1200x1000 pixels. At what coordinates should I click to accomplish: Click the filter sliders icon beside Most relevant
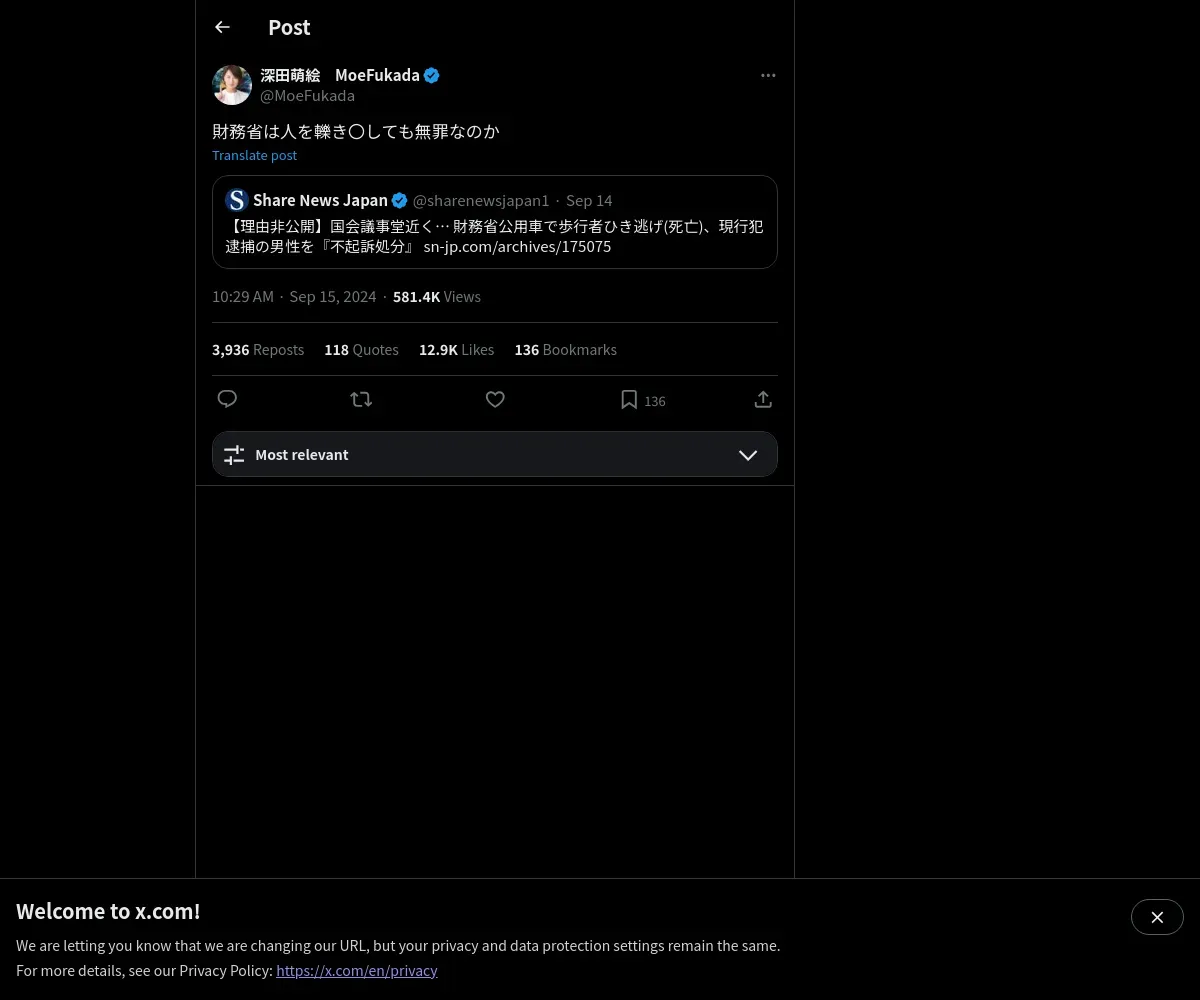pos(234,454)
